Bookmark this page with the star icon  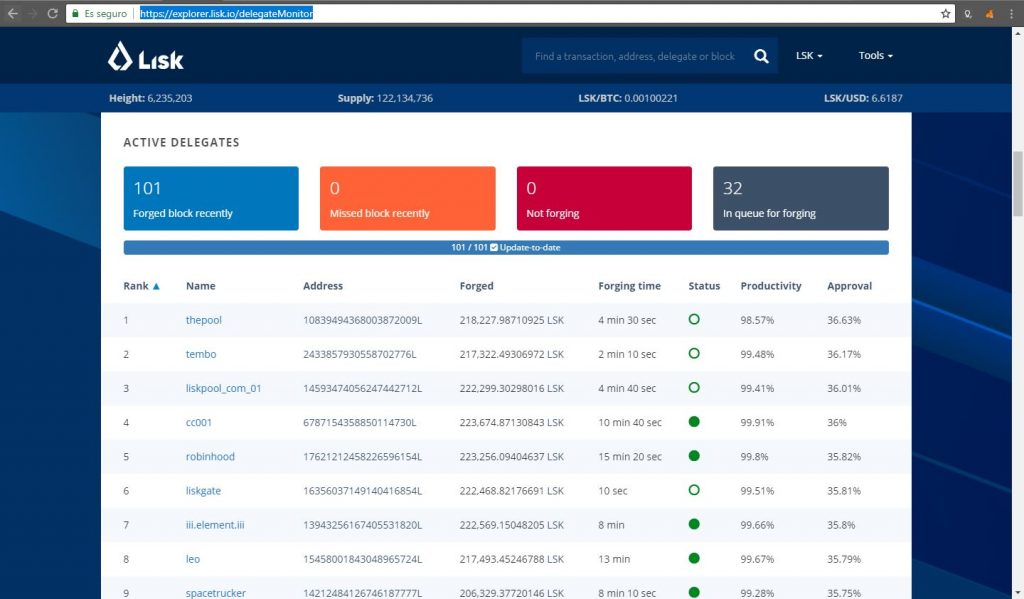pos(945,13)
